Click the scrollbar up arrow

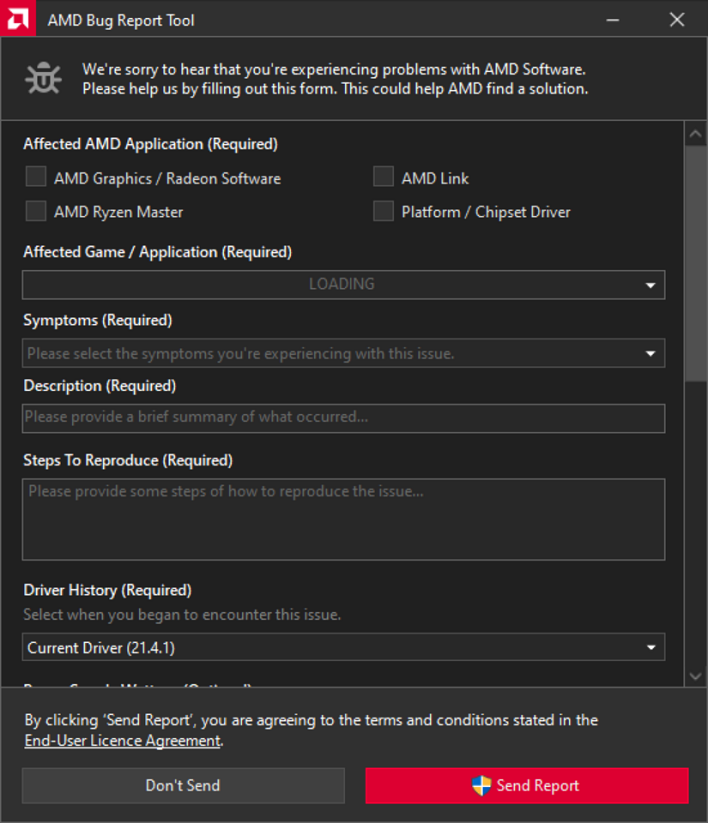tap(695, 134)
